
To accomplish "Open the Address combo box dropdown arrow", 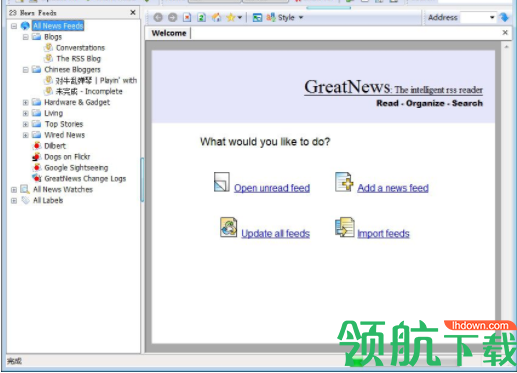I will click(x=492, y=17).
